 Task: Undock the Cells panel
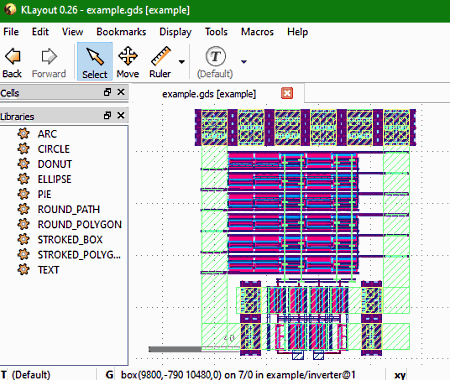(x=107, y=92)
